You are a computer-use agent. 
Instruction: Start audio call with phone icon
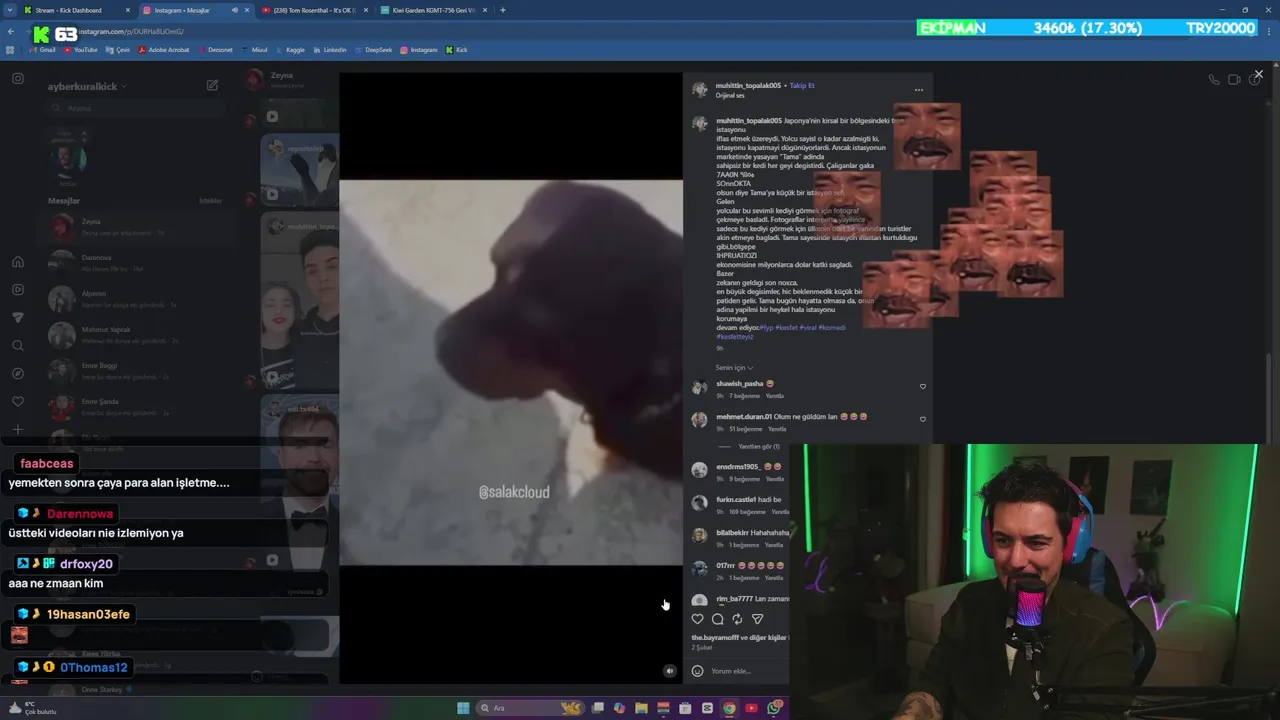1213,79
